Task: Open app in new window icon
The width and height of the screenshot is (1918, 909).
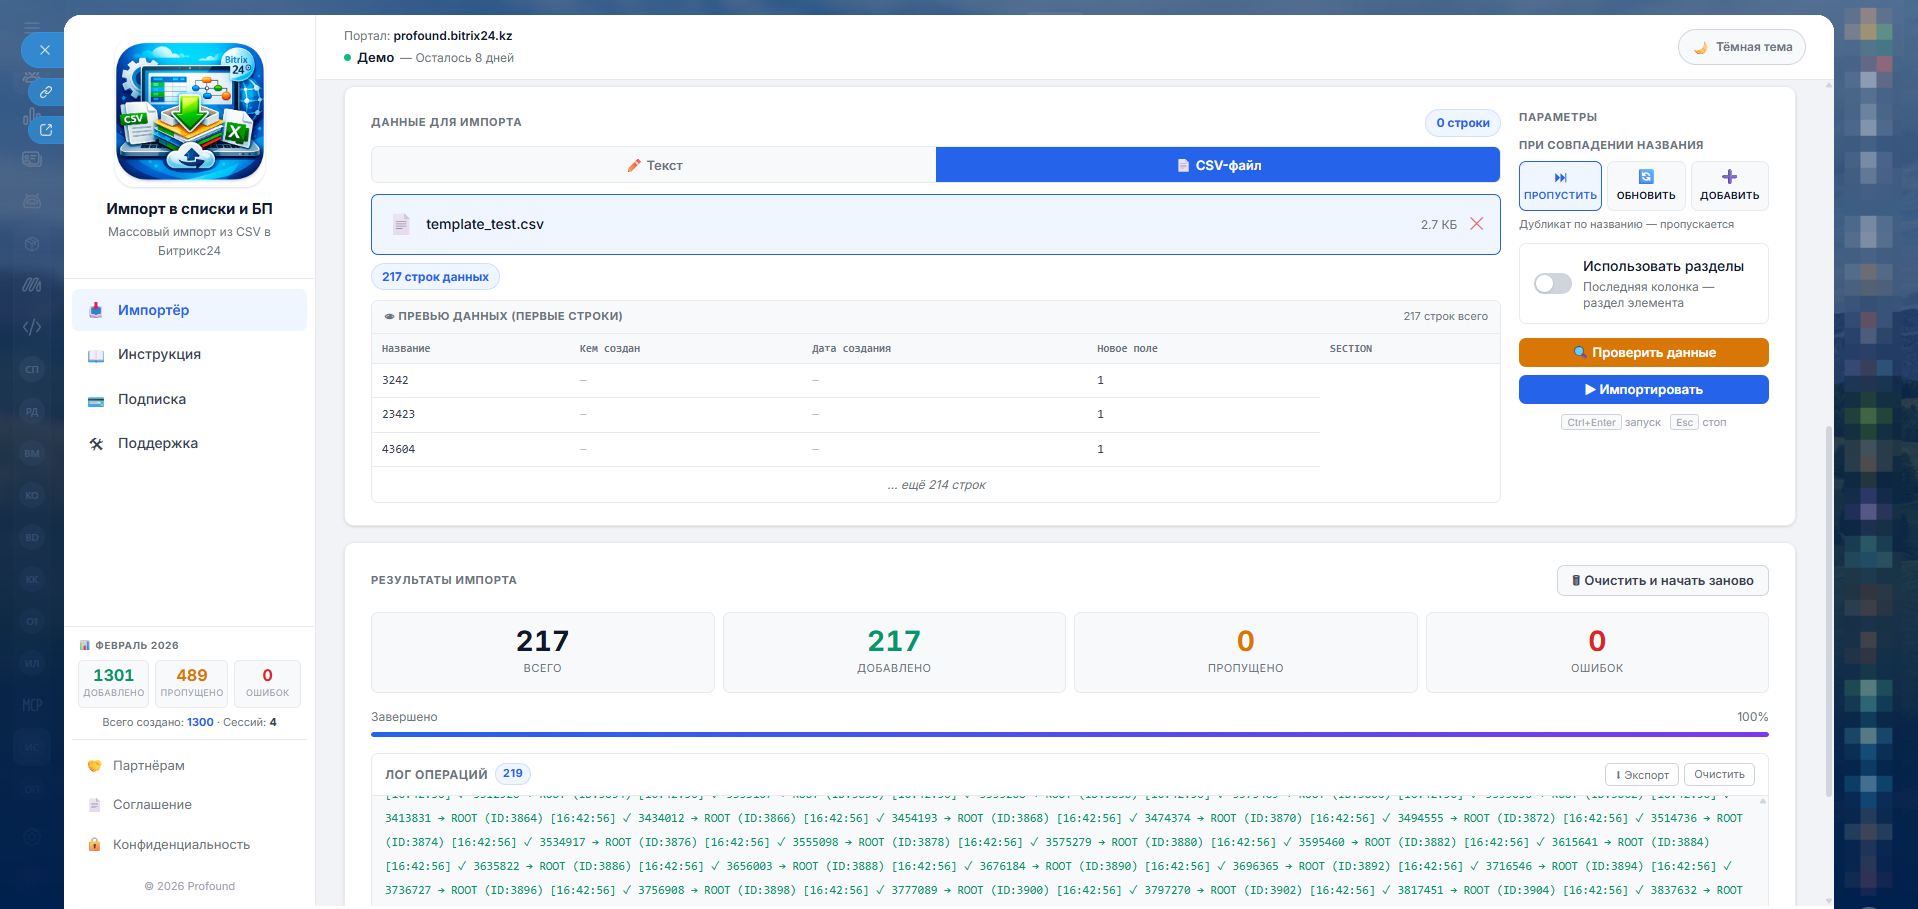Action: point(46,130)
